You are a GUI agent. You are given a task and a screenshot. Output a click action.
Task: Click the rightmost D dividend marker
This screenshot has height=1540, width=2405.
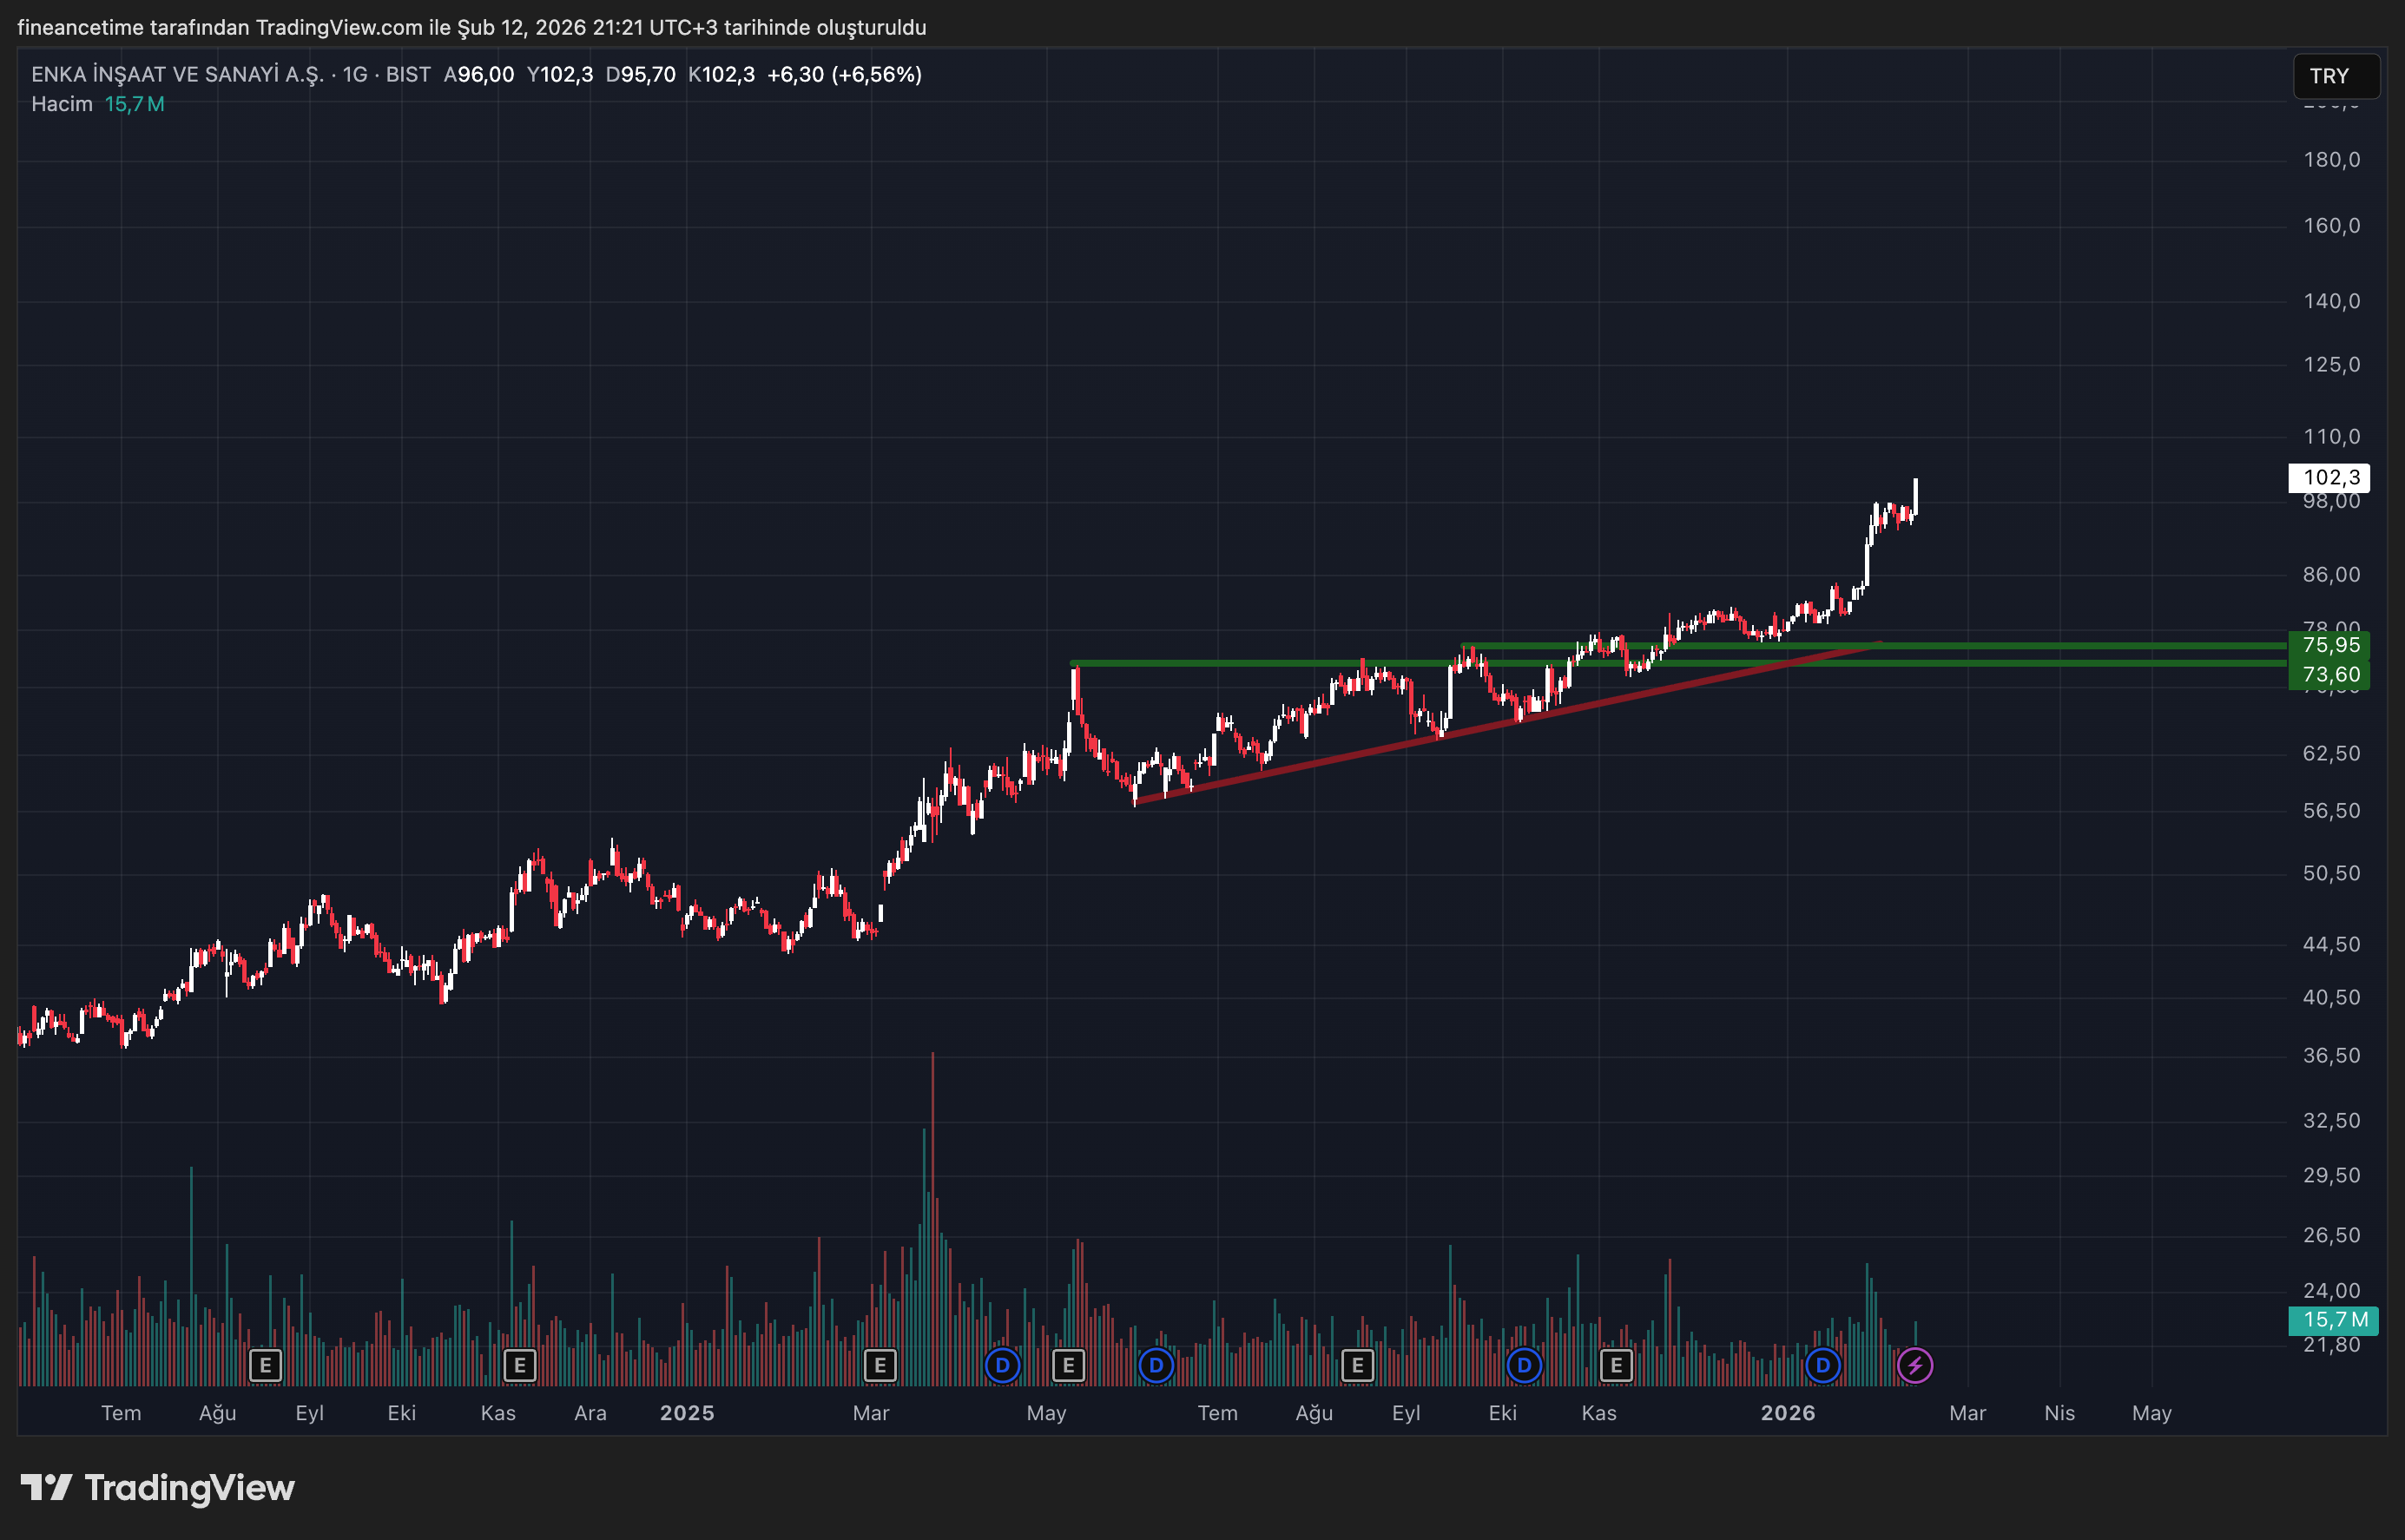(x=1823, y=1365)
